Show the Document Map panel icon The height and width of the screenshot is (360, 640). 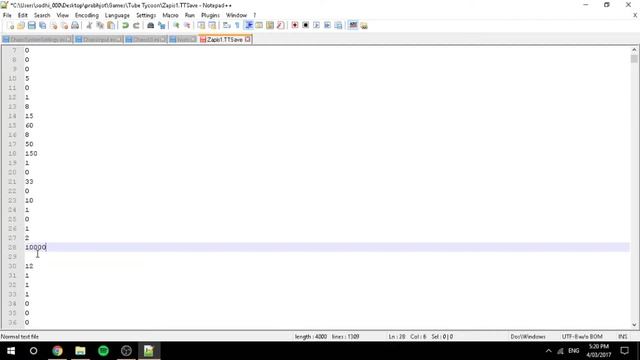tap(270, 26)
